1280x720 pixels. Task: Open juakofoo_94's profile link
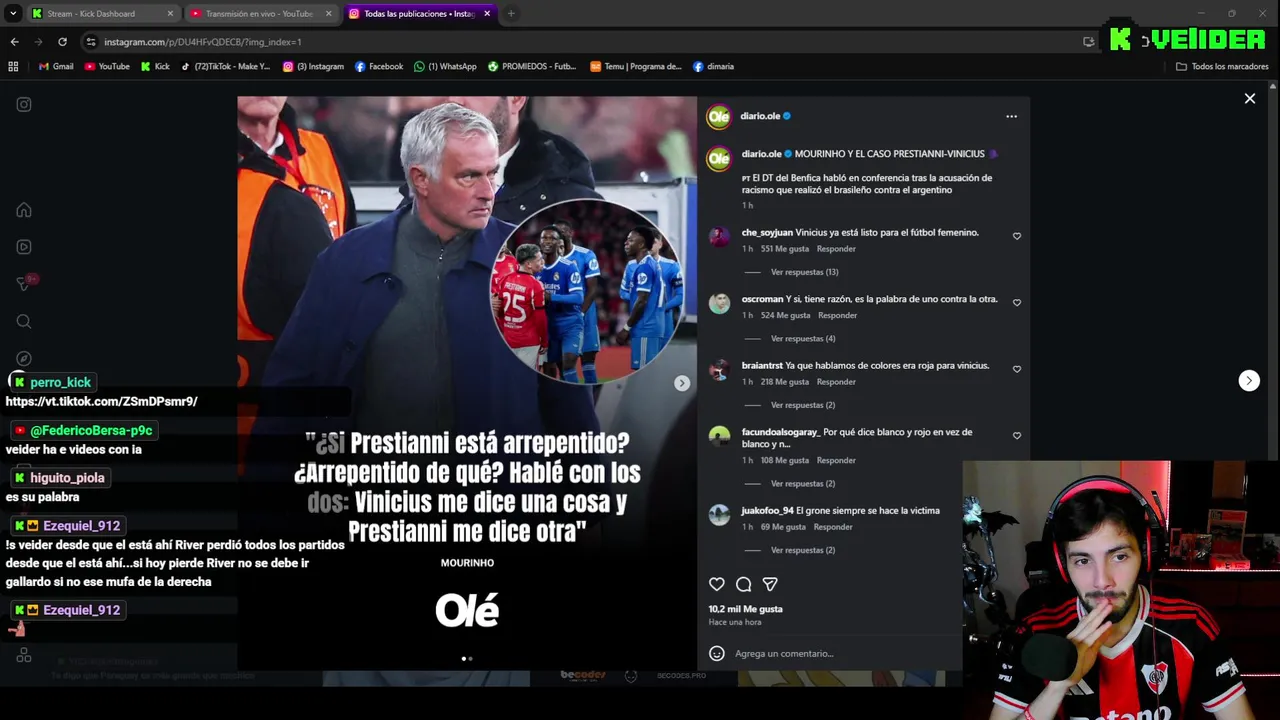click(768, 511)
